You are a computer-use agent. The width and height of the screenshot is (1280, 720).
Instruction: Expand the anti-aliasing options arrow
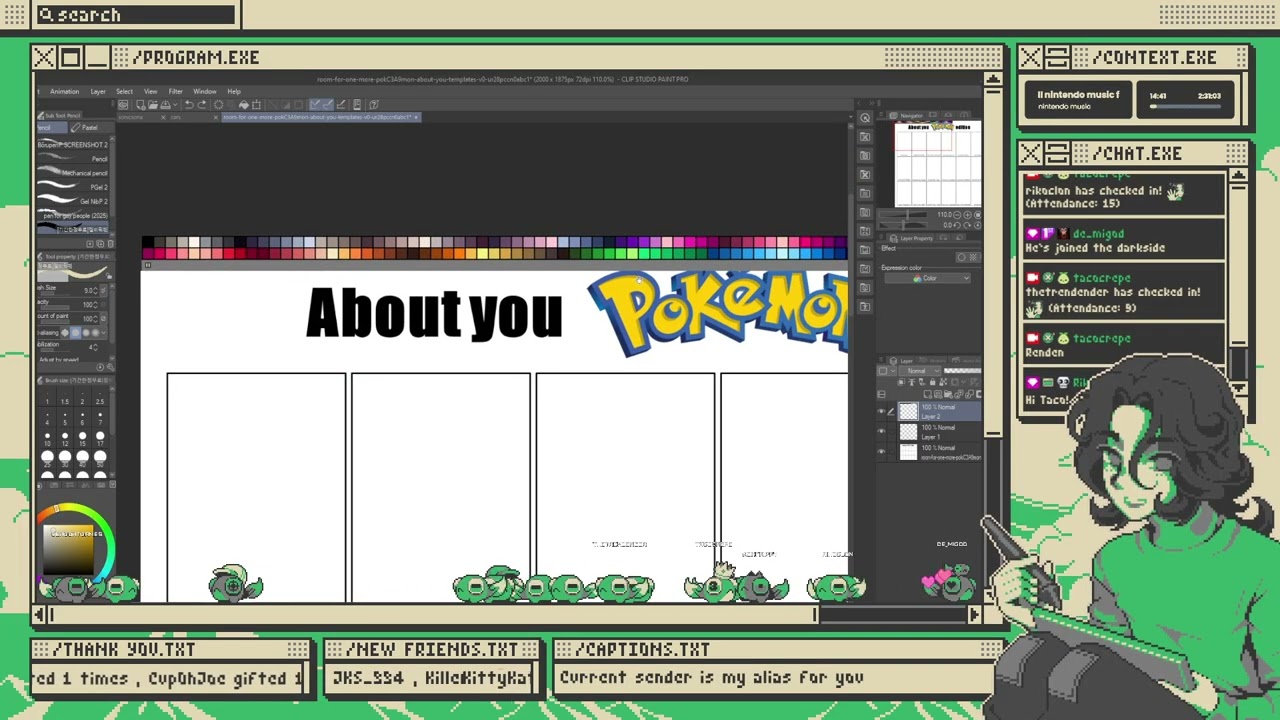pos(104,332)
